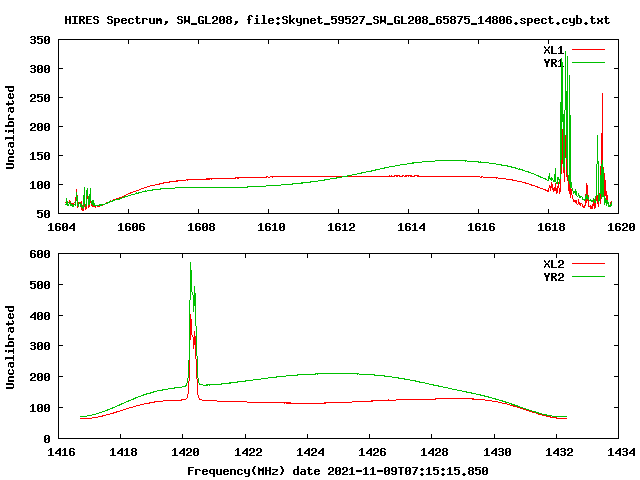
Task: Click the 1420 x-axis tick label
Action: 186,452
